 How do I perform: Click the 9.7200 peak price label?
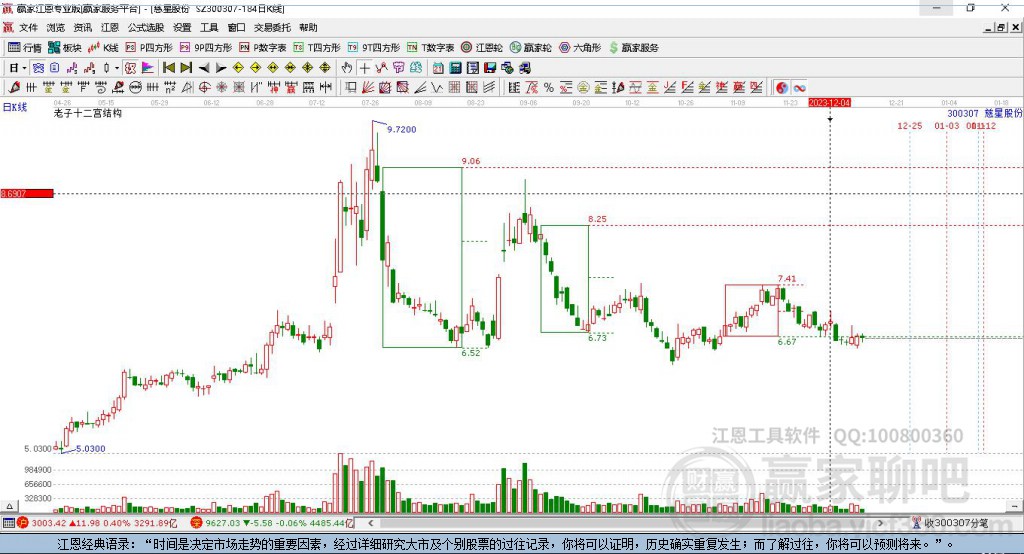(x=402, y=129)
